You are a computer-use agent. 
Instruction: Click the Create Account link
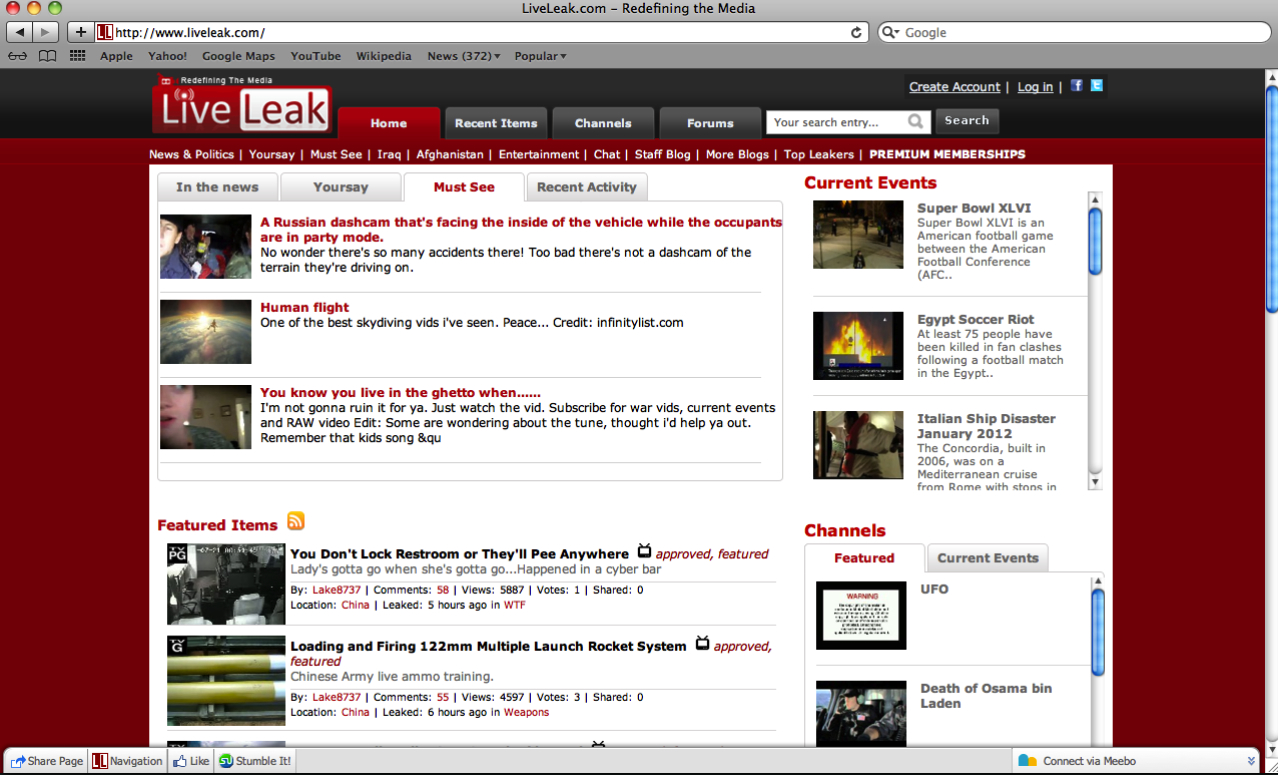point(955,87)
